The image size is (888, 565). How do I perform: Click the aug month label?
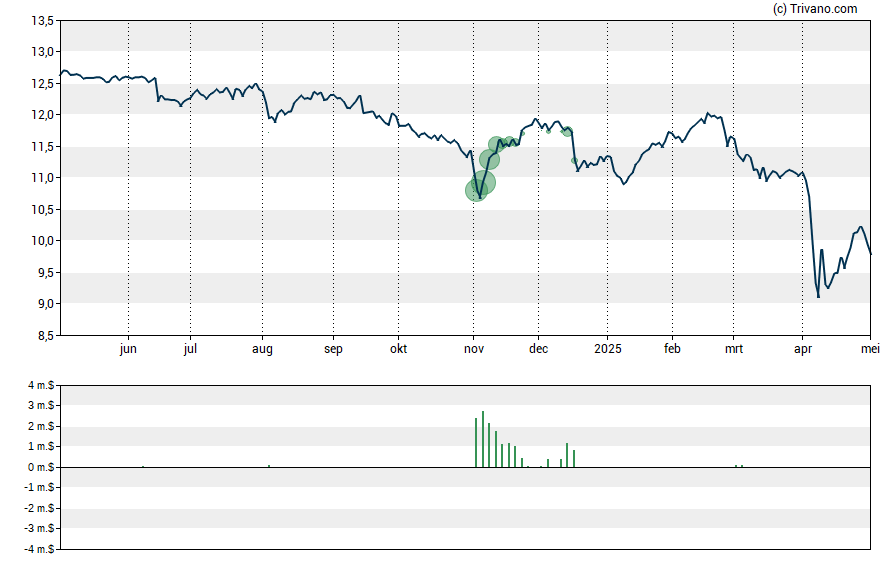click(262, 349)
